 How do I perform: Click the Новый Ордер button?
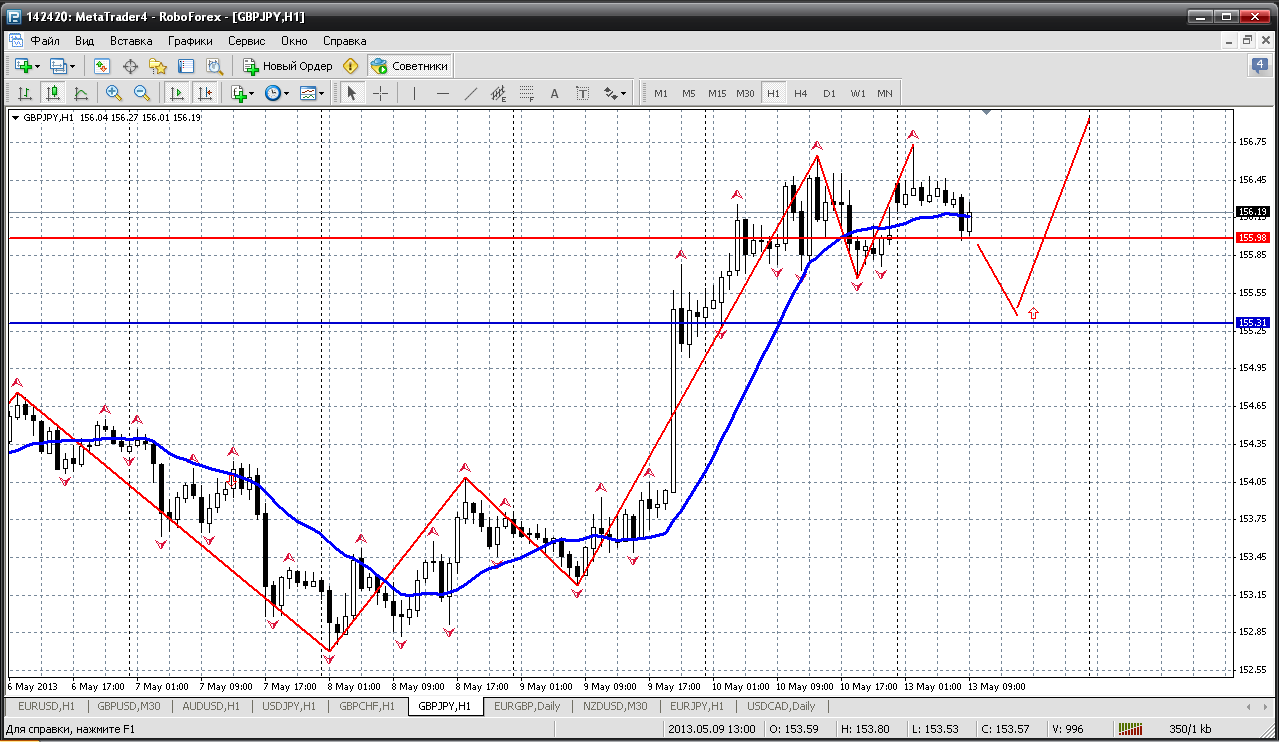(x=288, y=66)
